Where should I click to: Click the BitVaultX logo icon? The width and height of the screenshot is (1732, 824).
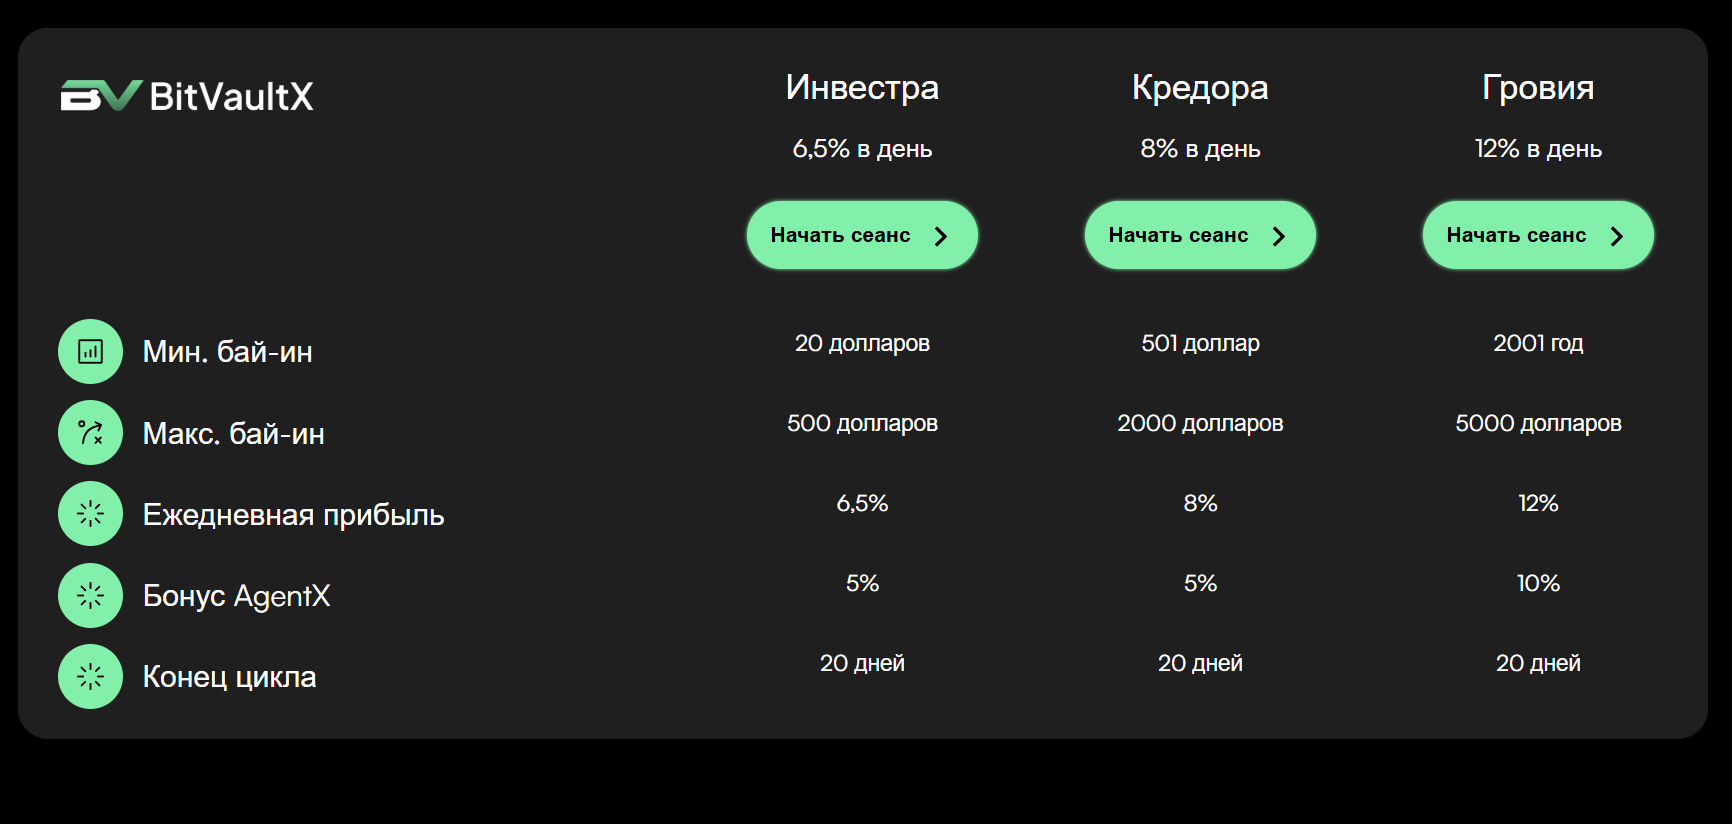tap(101, 96)
